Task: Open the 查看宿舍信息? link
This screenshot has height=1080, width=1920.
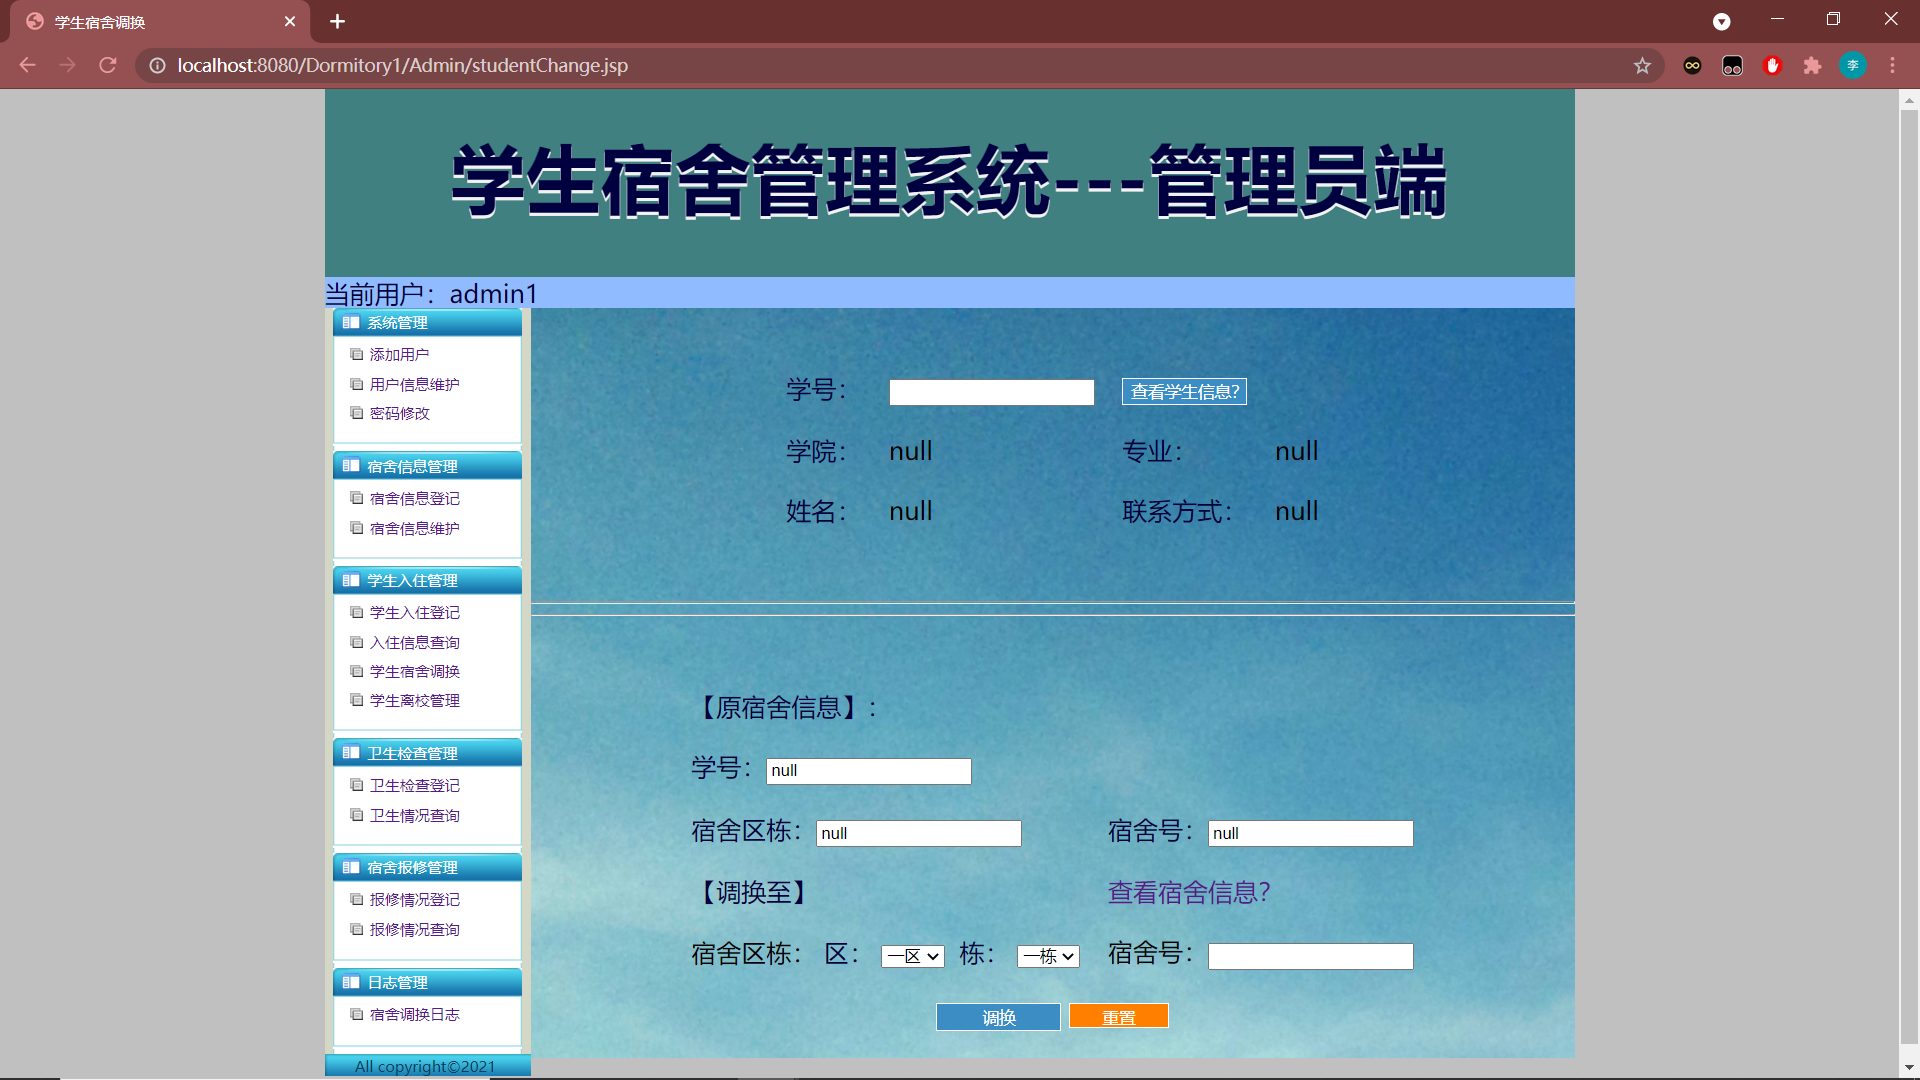Action: pos(1188,892)
